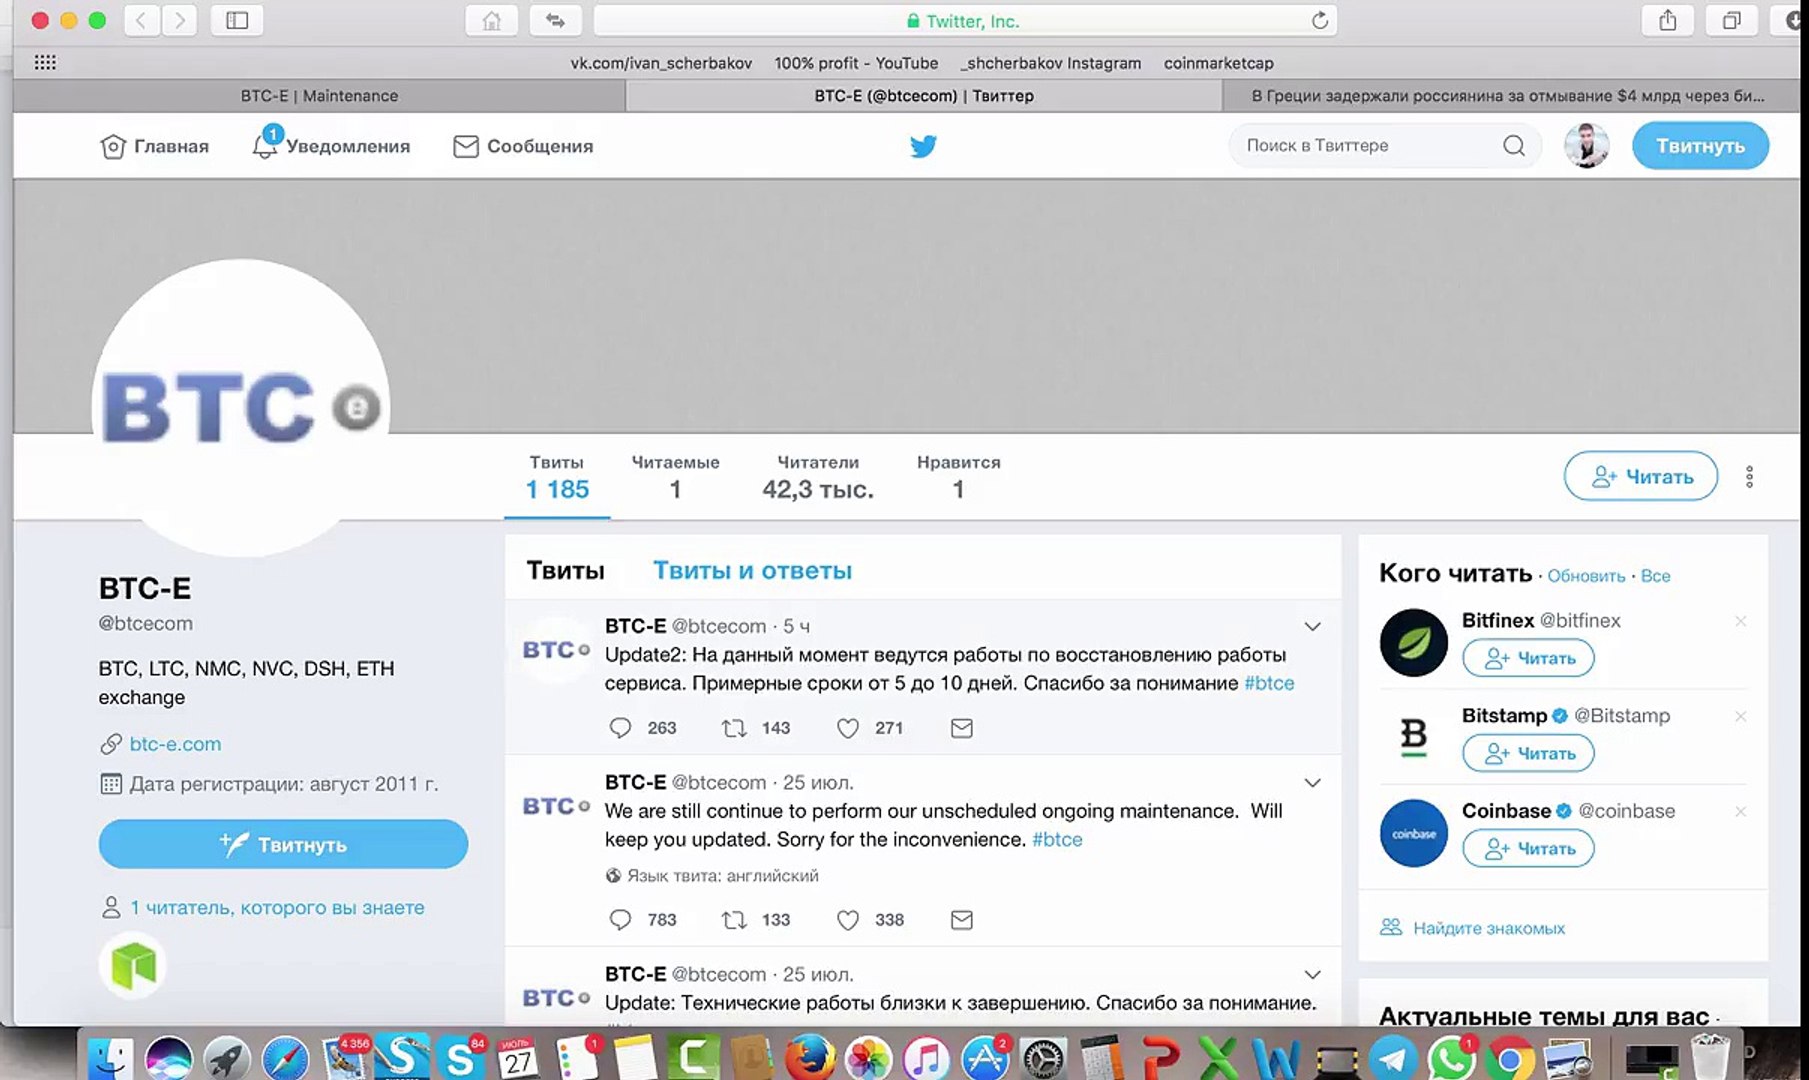1809x1080 pixels.
Task: Launch Google Chrome from the Dock
Action: point(1511,1057)
